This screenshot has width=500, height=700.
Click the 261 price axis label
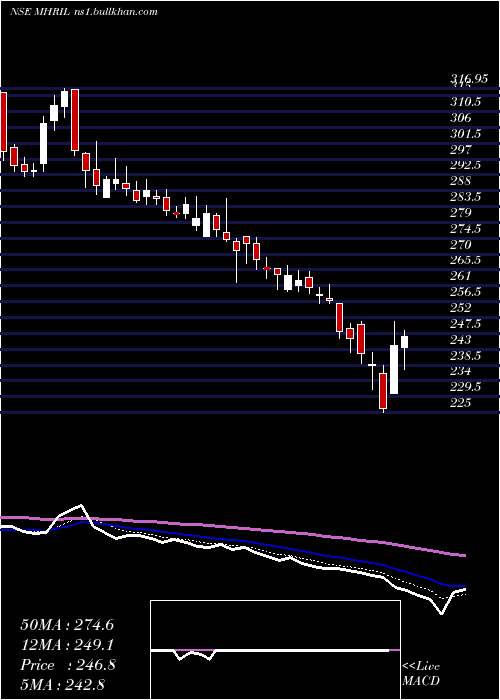click(461, 276)
